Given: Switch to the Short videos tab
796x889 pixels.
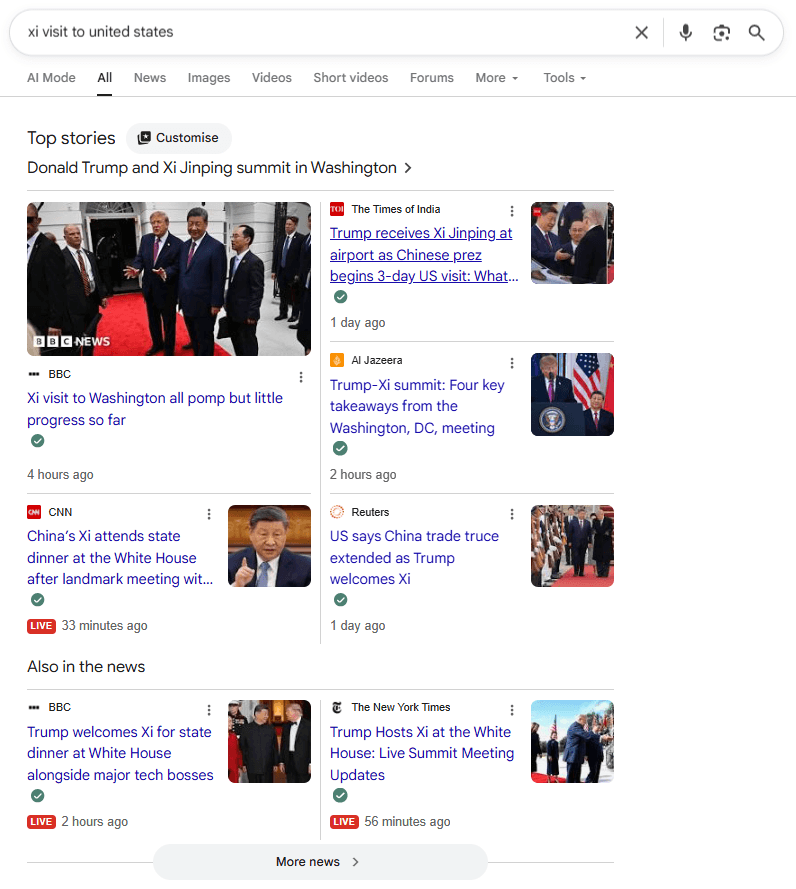Looking at the screenshot, I should click(x=350, y=78).
